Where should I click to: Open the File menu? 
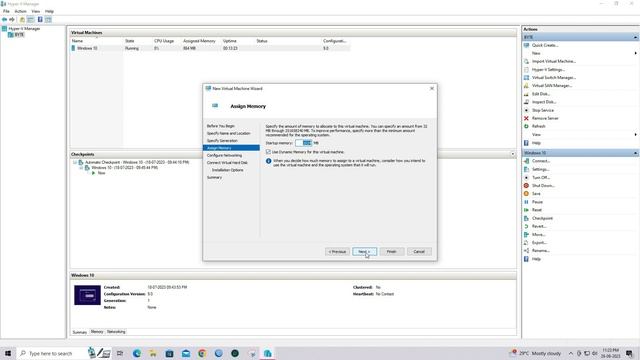6,11
